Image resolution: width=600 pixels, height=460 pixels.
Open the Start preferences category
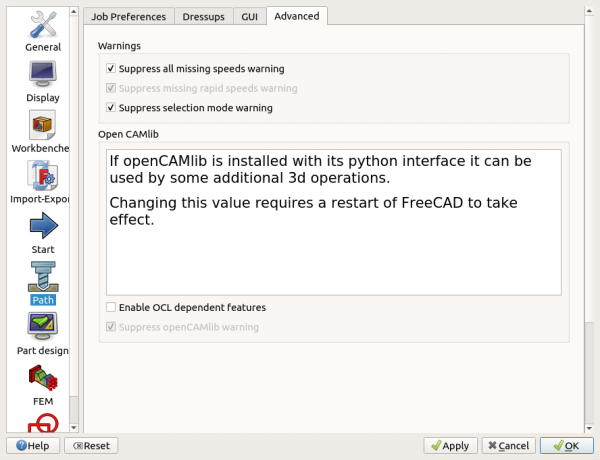tap(42, 233)
